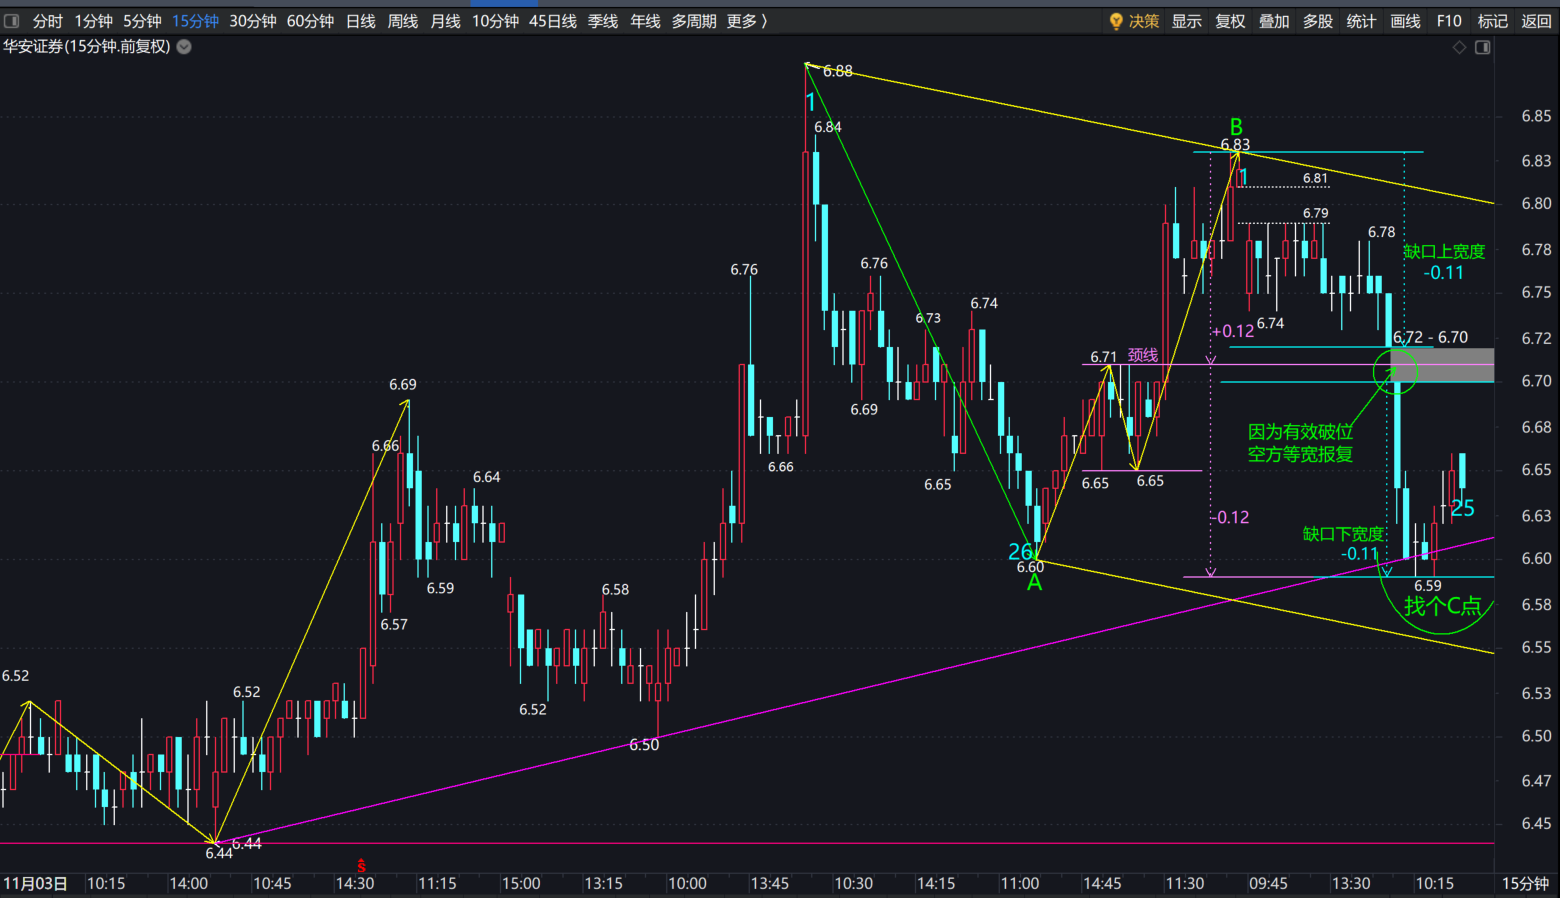The width and height of the screenshot is (1560, 898).
Task: Switch to 日线 daily chart
Action: click(x=360, y=21)
